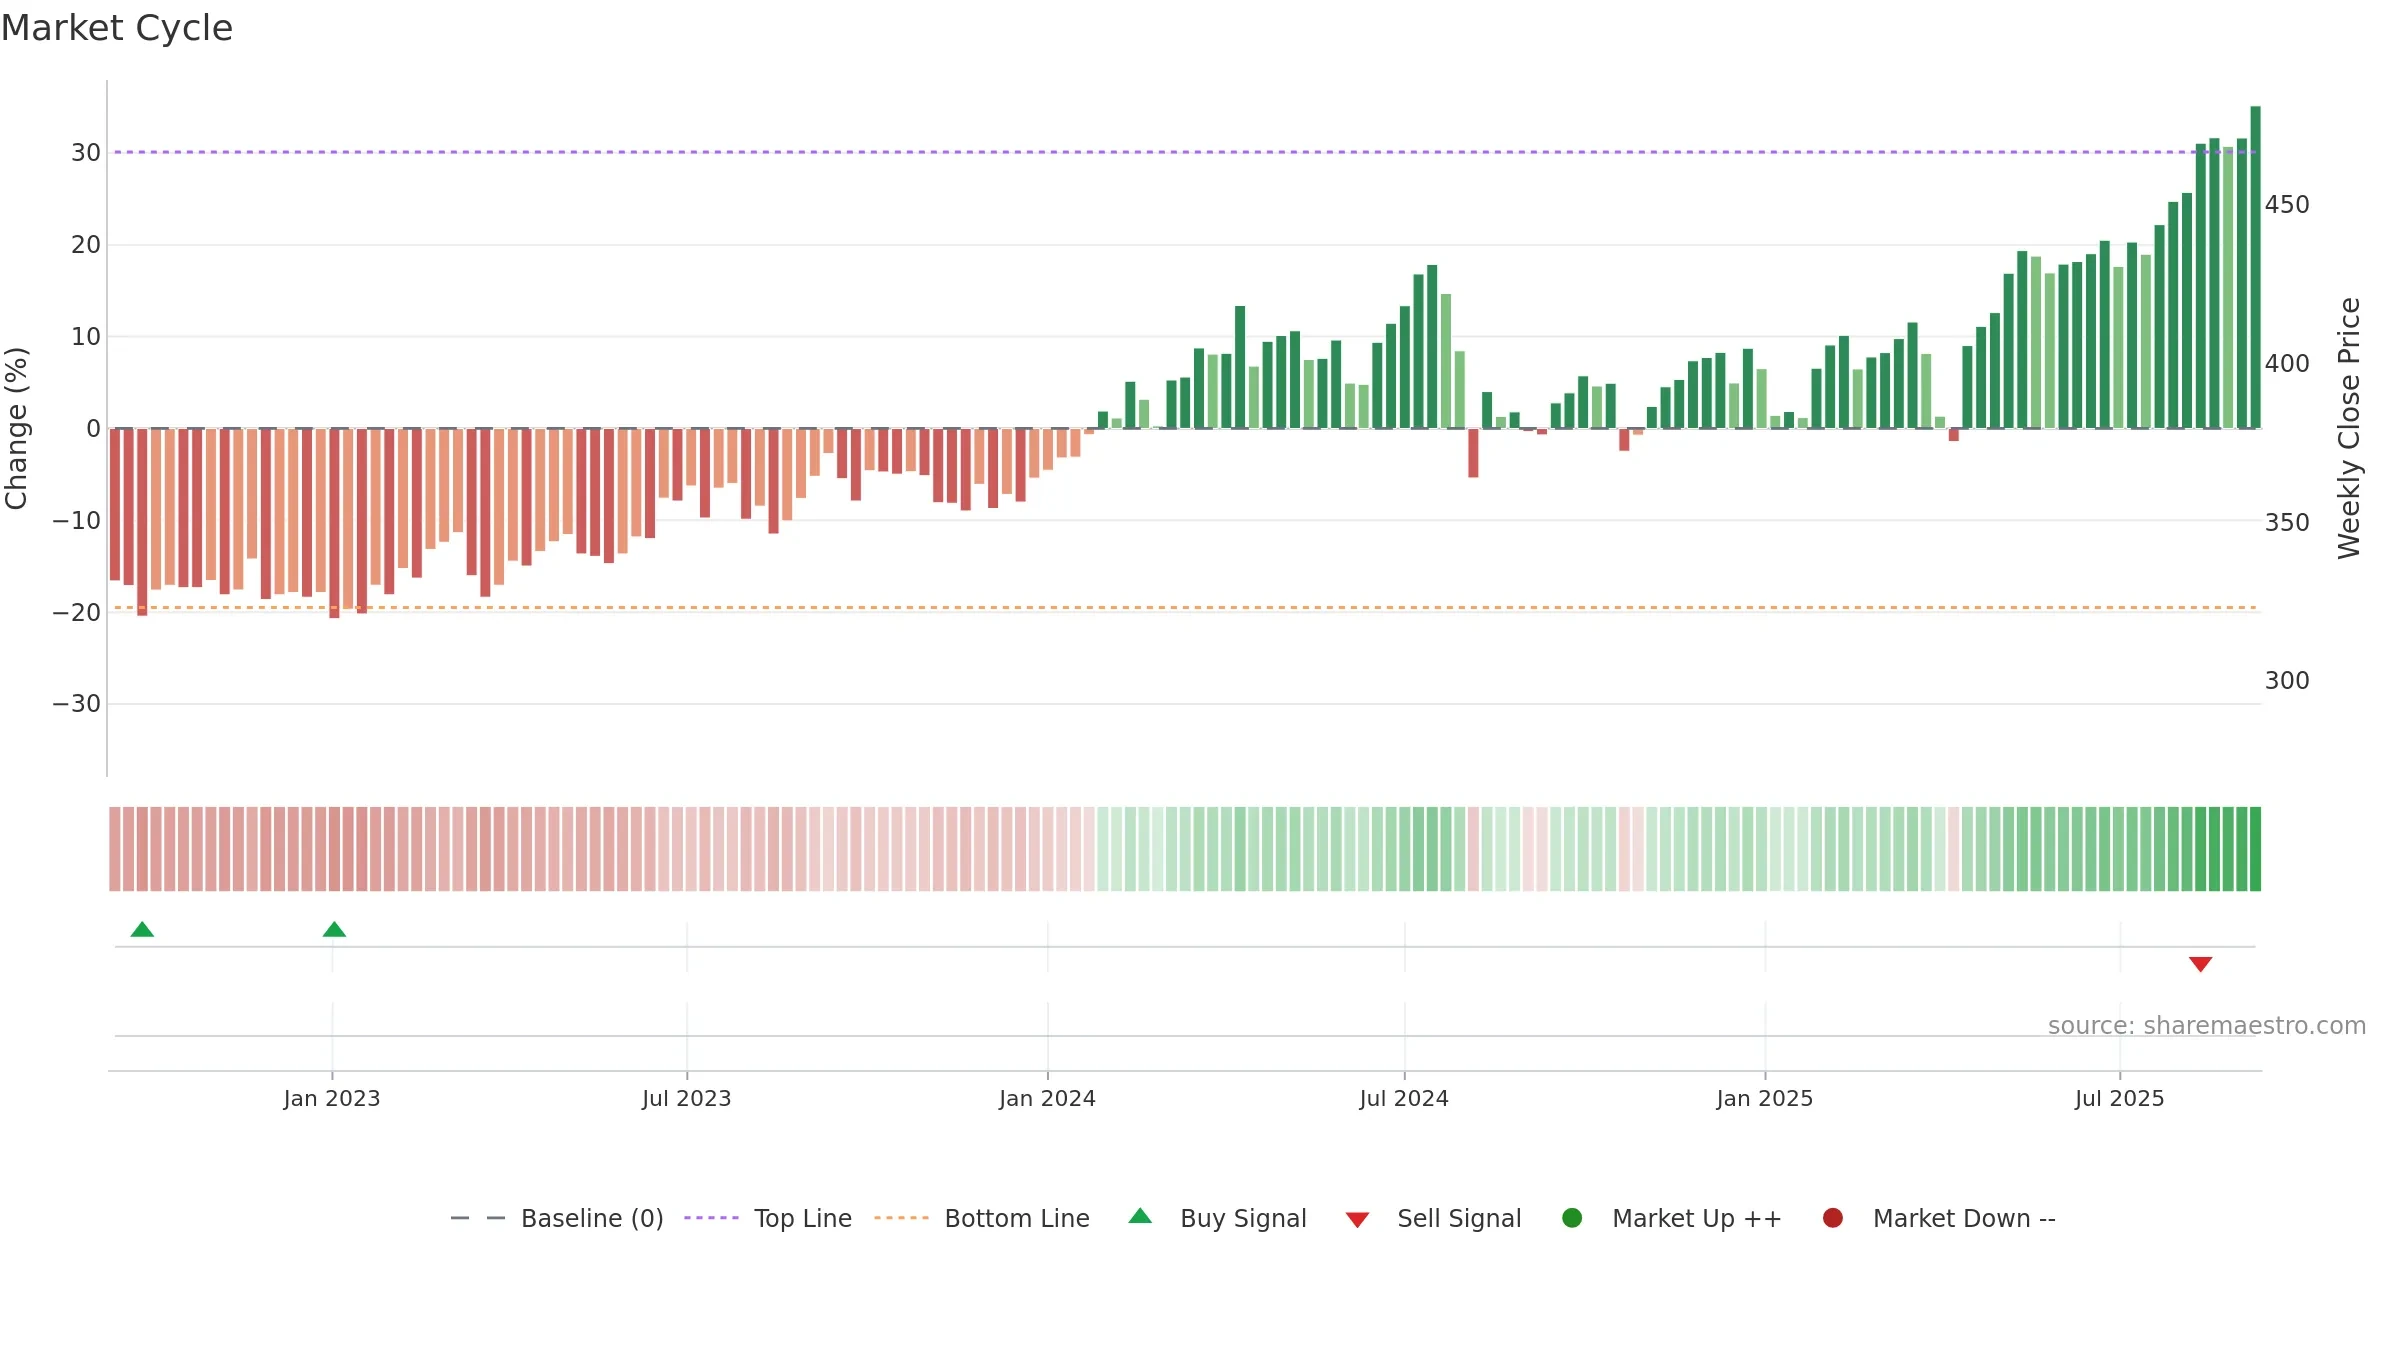The height and width of the screenshot is (1350, 2400).
Task: Click the green Buy Signal triangle in legend
Action: [1140, 1216]
